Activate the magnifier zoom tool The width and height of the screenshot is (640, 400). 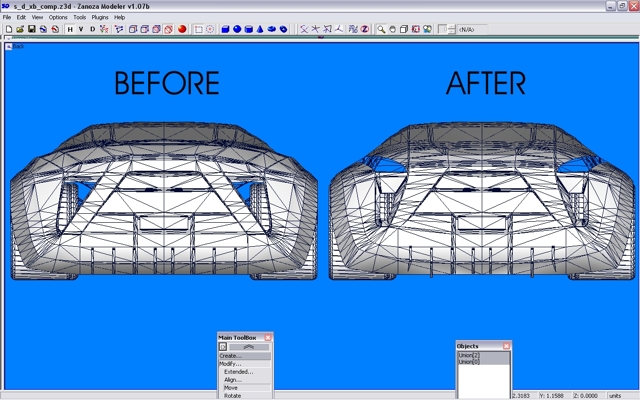tap(382, 29)
